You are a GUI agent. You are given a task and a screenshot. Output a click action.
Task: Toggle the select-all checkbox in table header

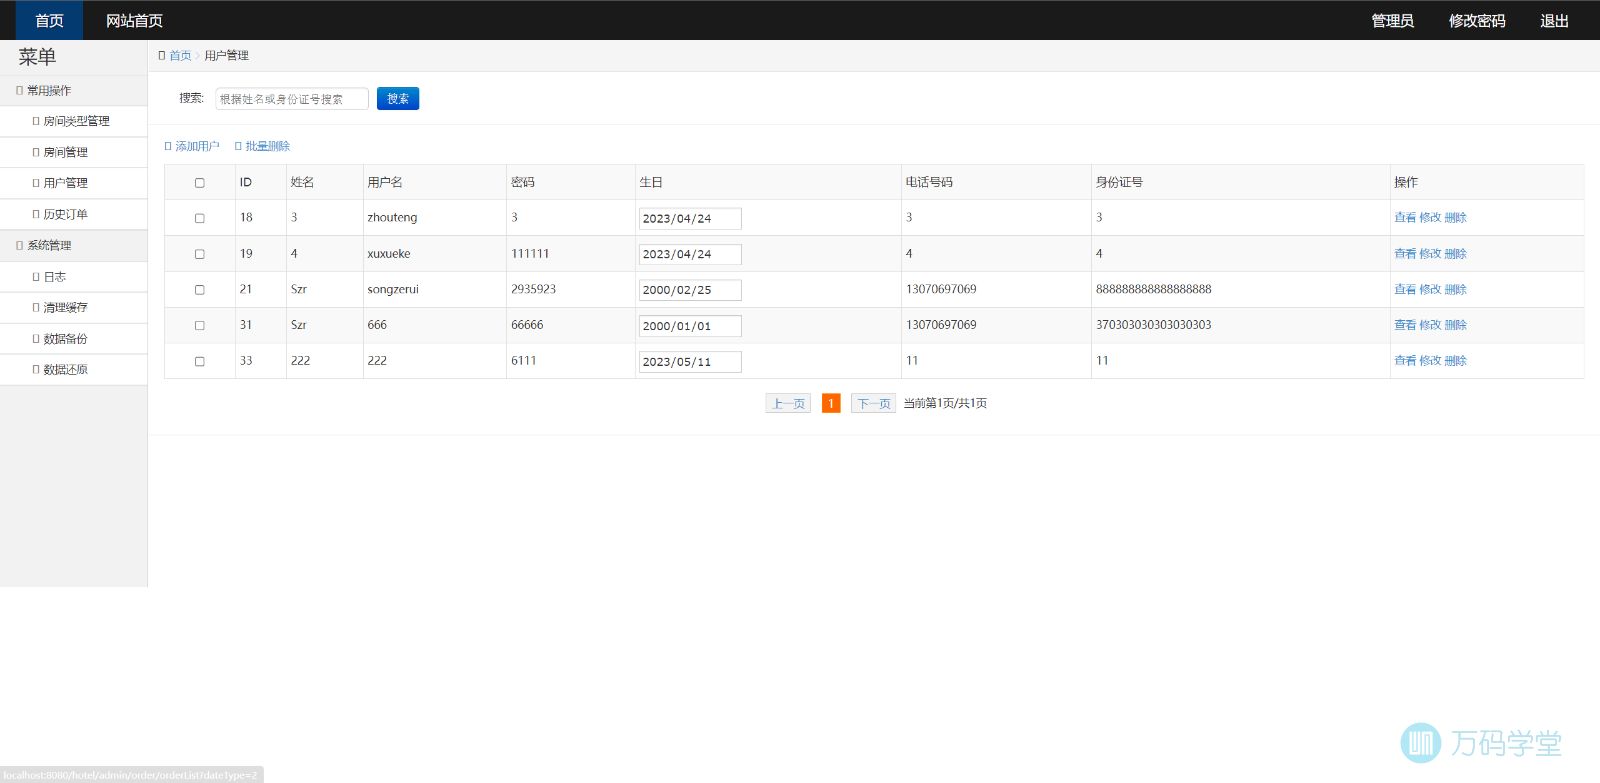(199, 183)
